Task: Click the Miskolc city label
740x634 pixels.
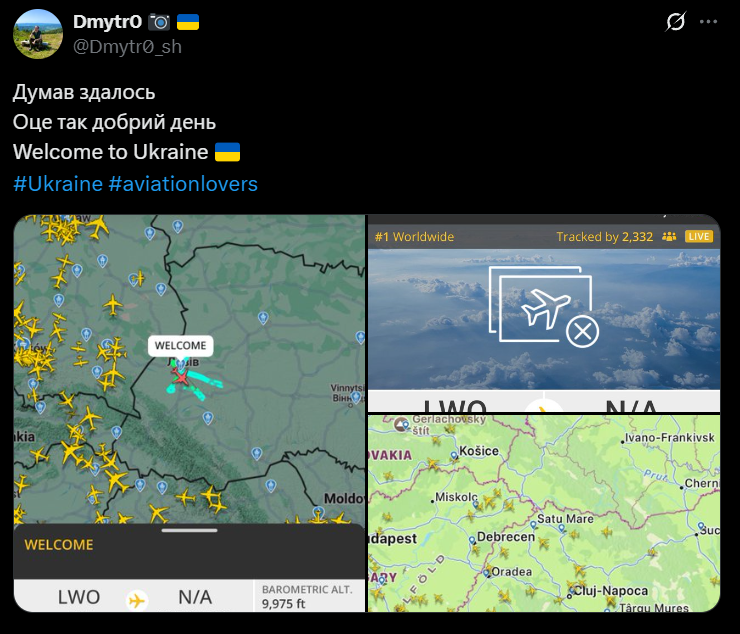Action: pos(456,497)
